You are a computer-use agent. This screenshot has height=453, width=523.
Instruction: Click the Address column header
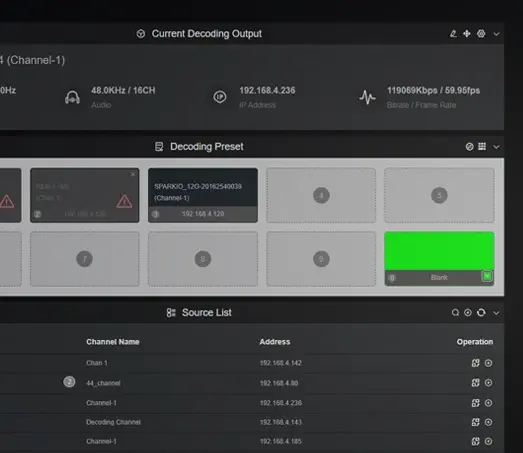point(275,342)
